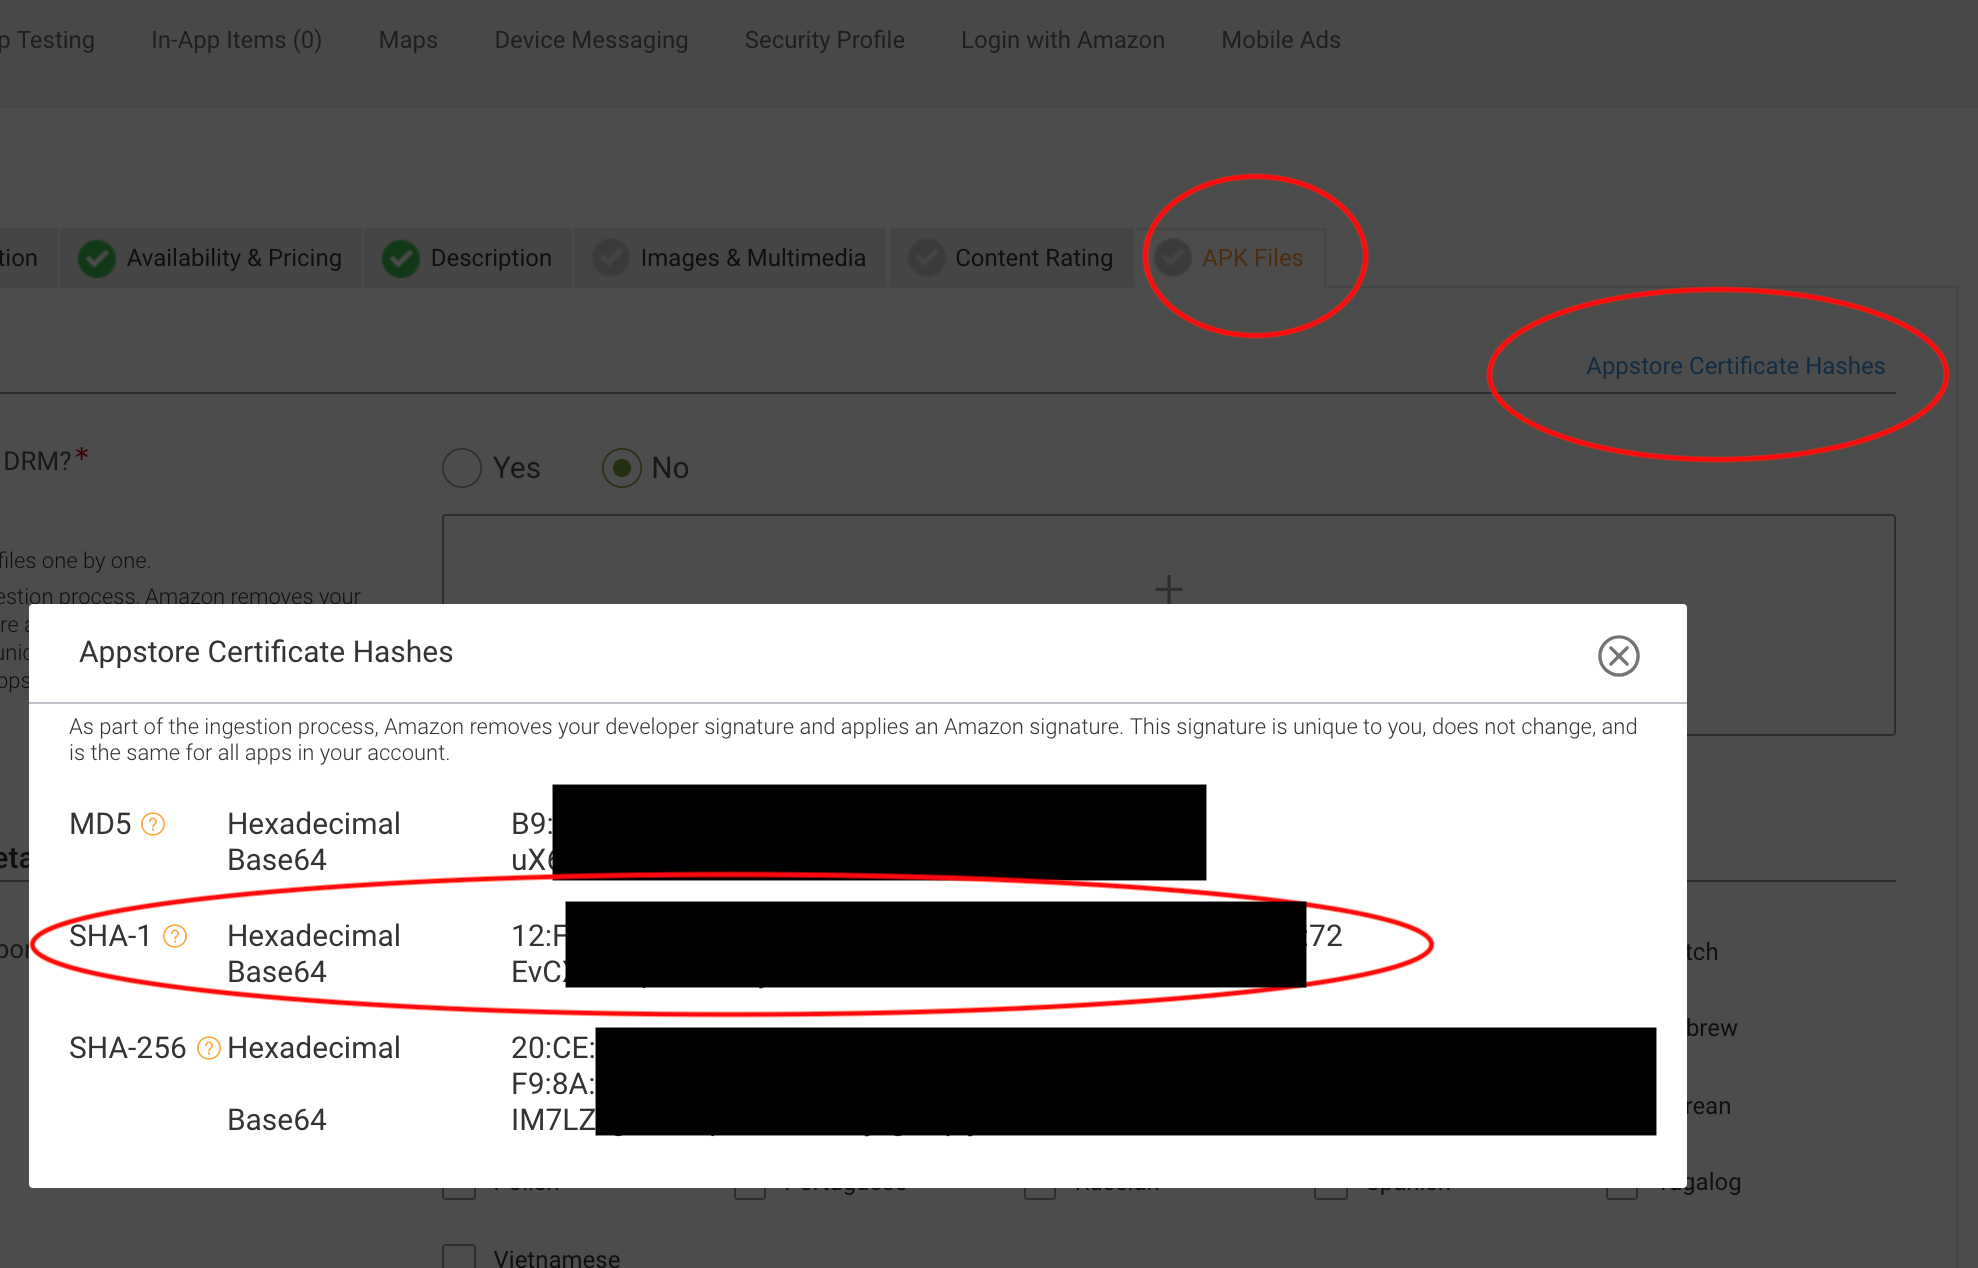Open In-App Items (0) section
1978x1268 pixels.
236,40
